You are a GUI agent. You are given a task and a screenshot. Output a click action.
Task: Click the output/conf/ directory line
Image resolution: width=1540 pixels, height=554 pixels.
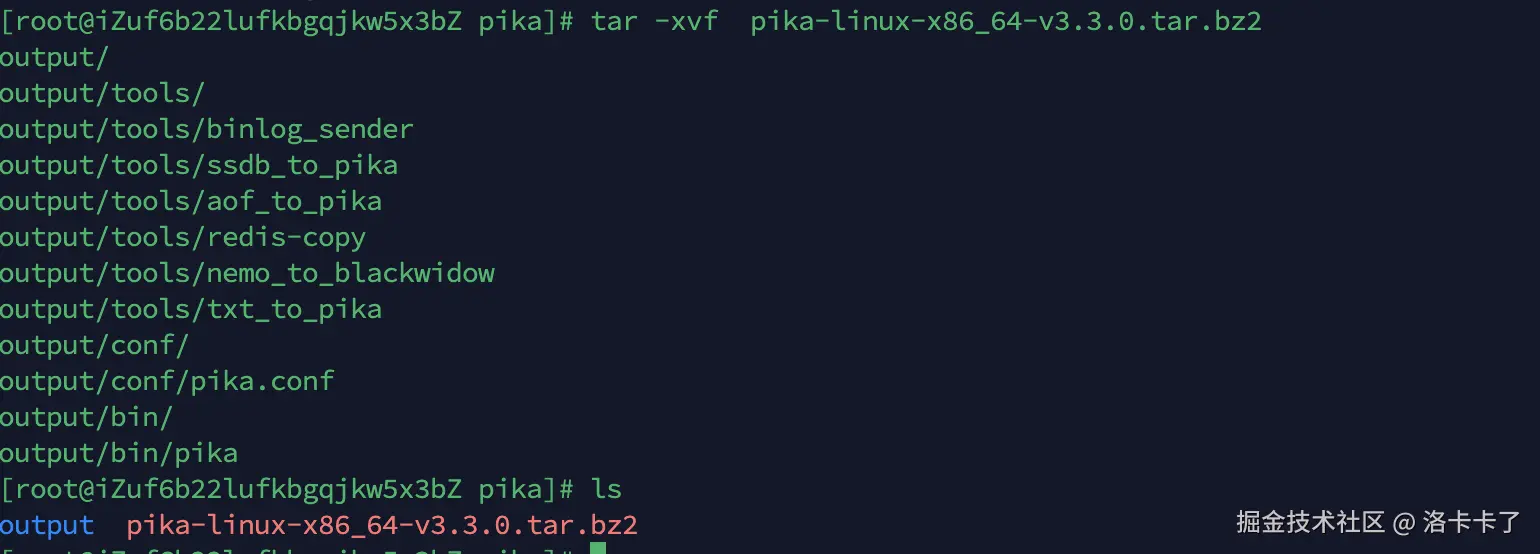pyautogui.click(x=94, y=345)
